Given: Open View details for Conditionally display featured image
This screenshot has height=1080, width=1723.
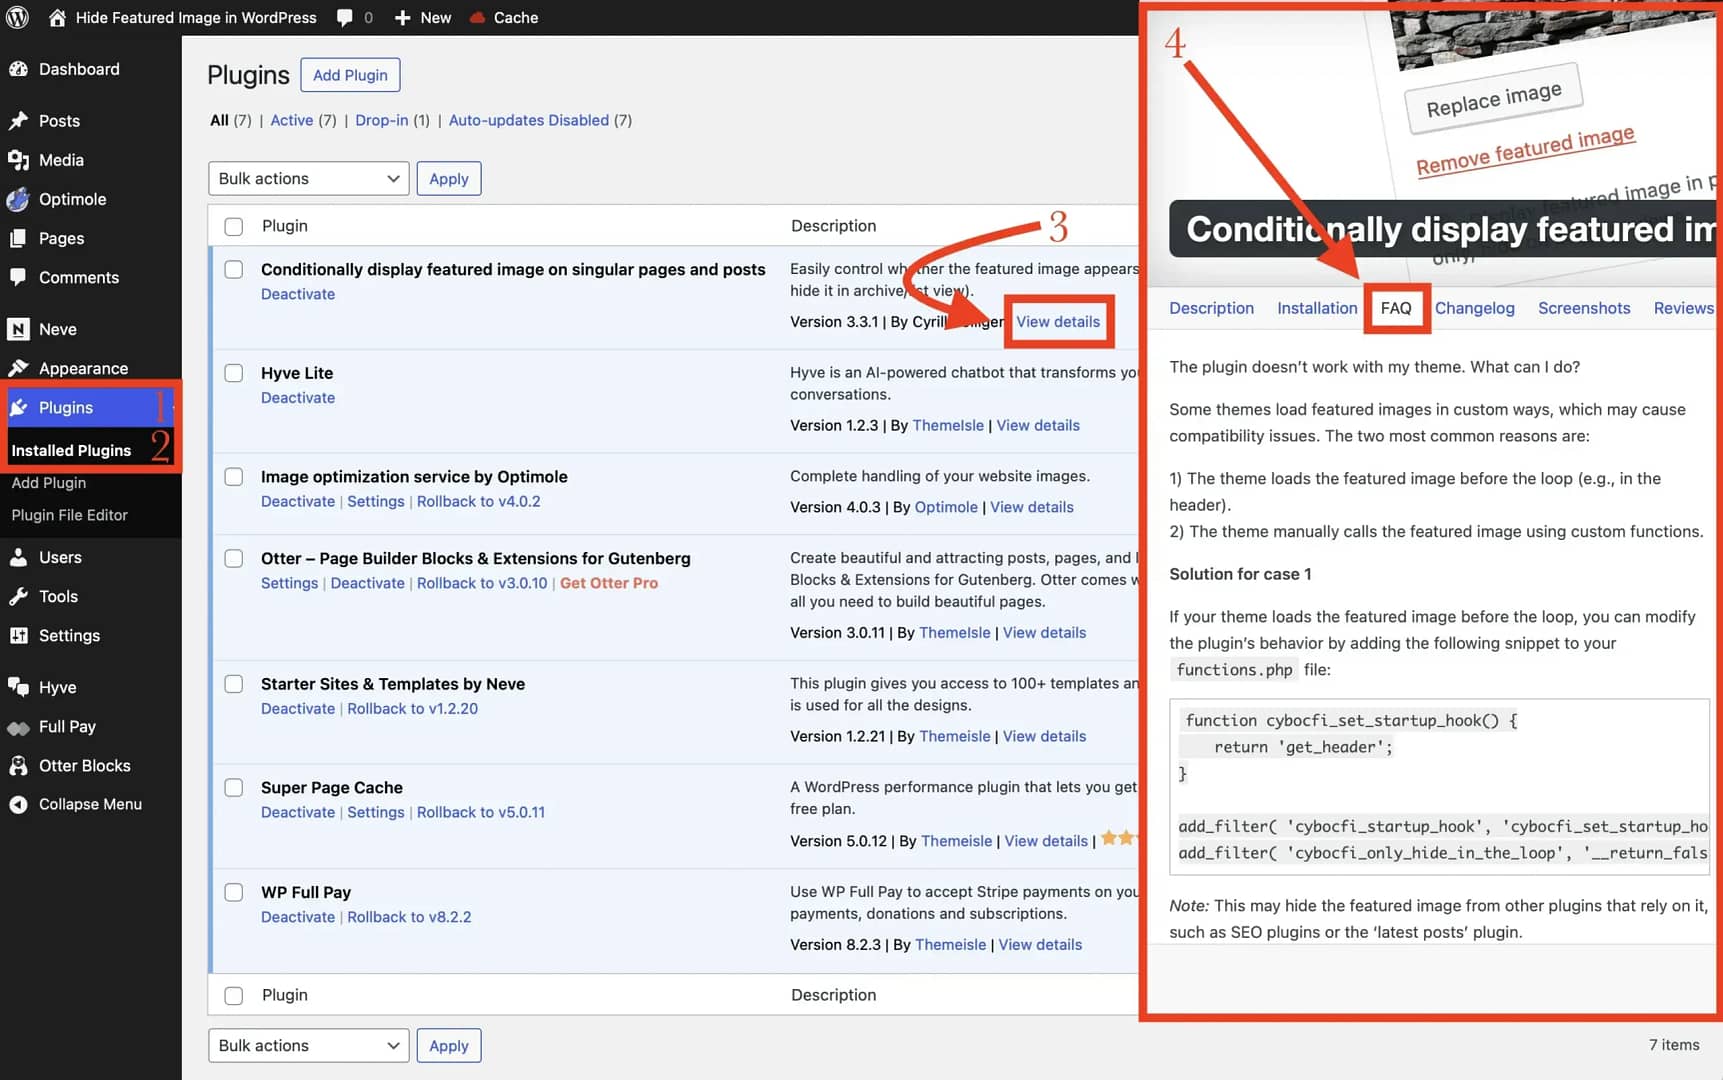Looking at the screenshot, I should point(1058,321).
